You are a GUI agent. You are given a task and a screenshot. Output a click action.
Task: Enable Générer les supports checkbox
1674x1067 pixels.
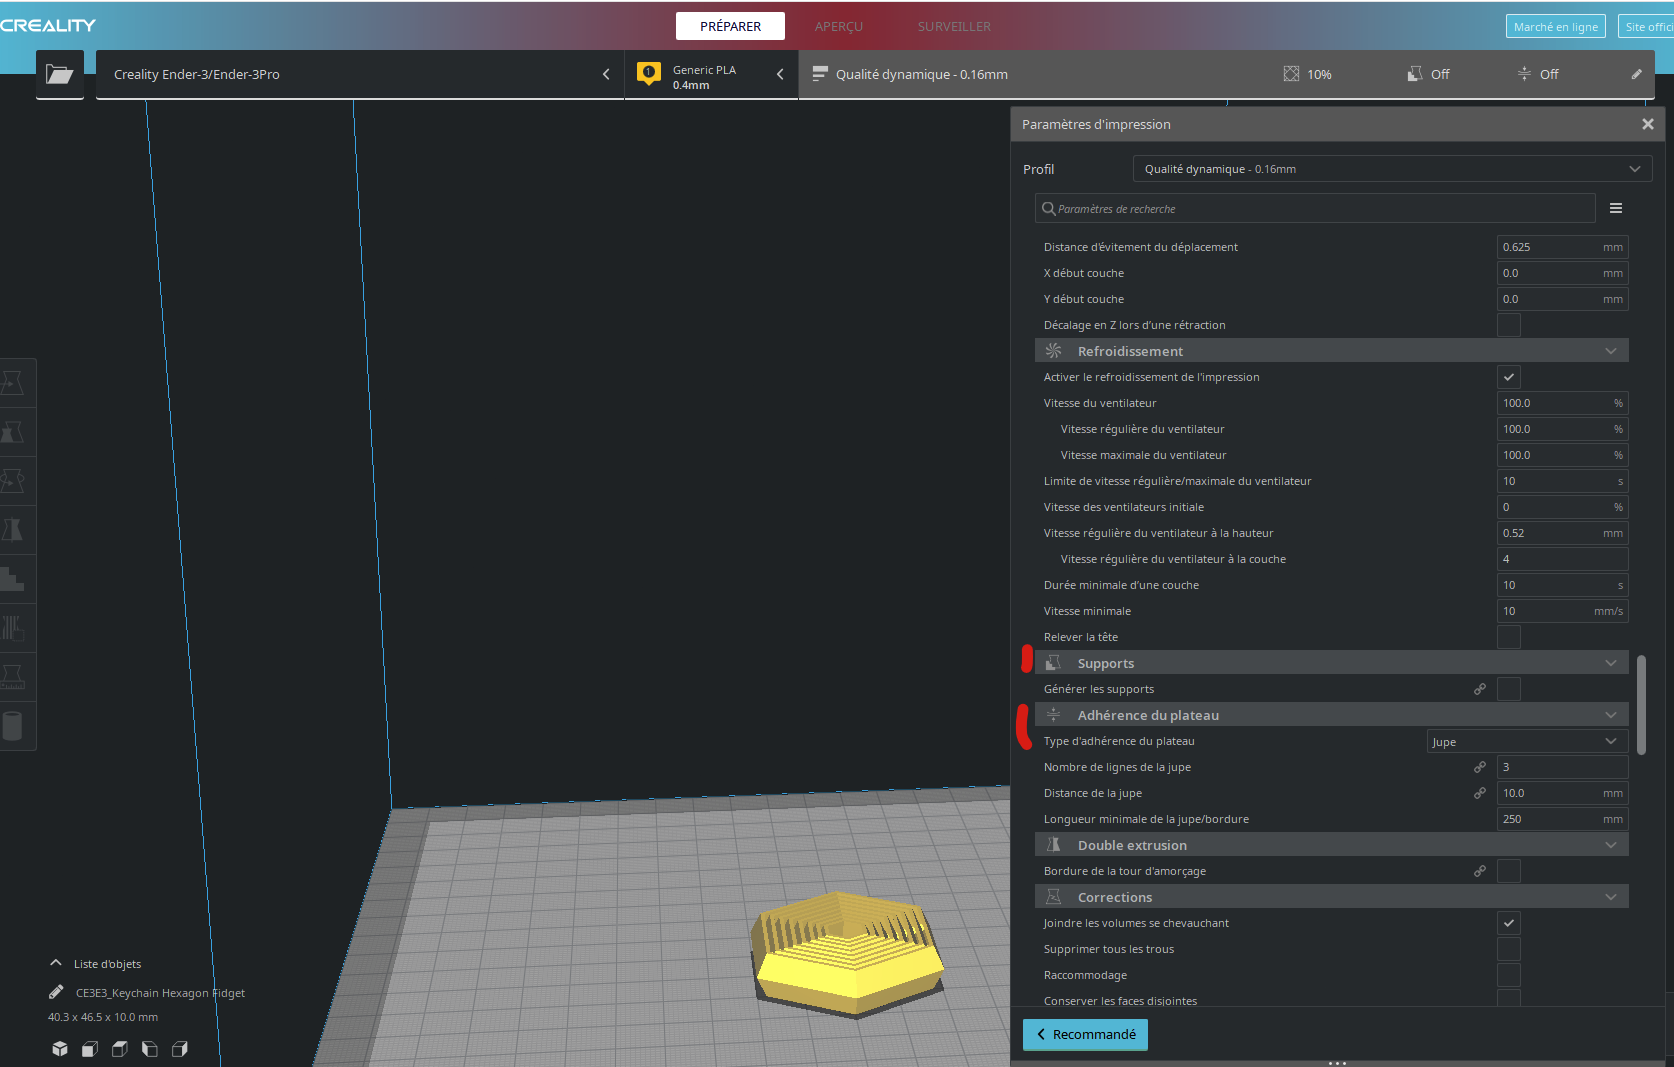[1509, 689]
